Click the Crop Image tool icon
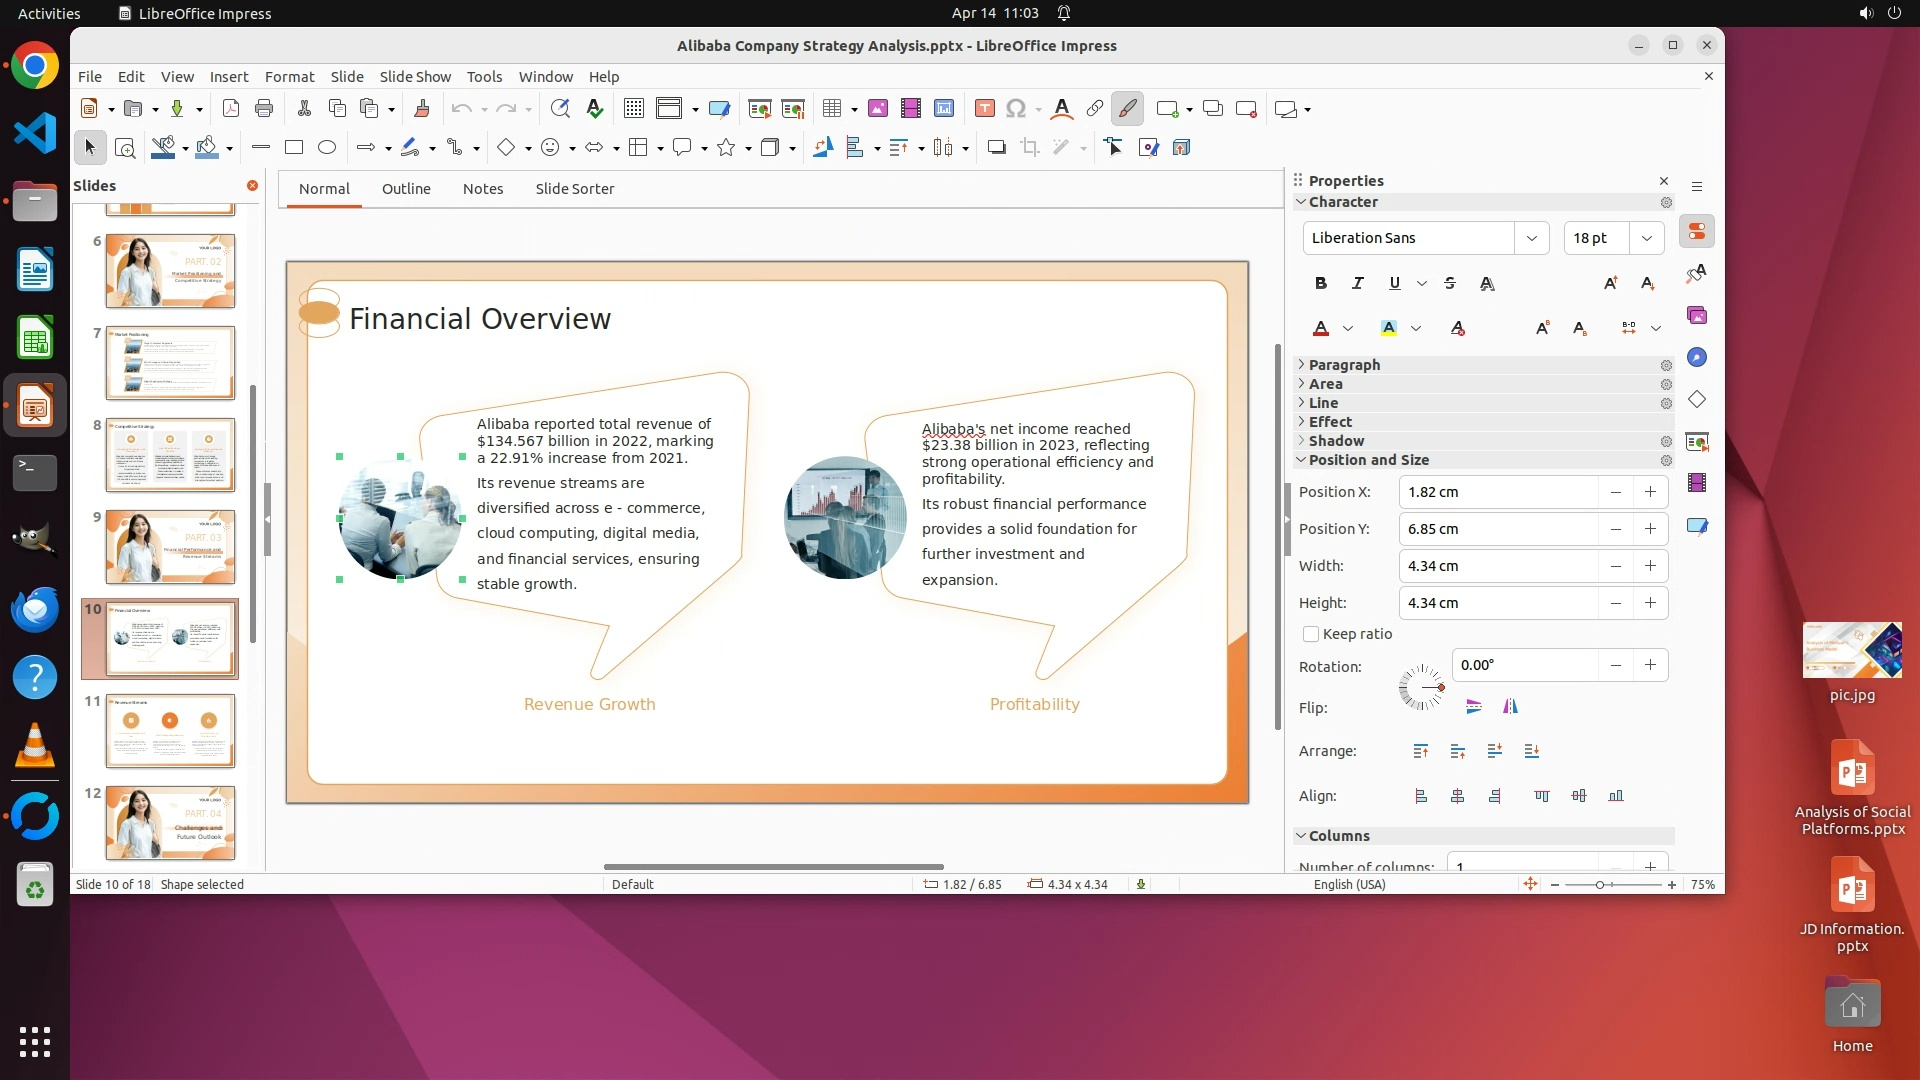 [x=1030, y=148]
